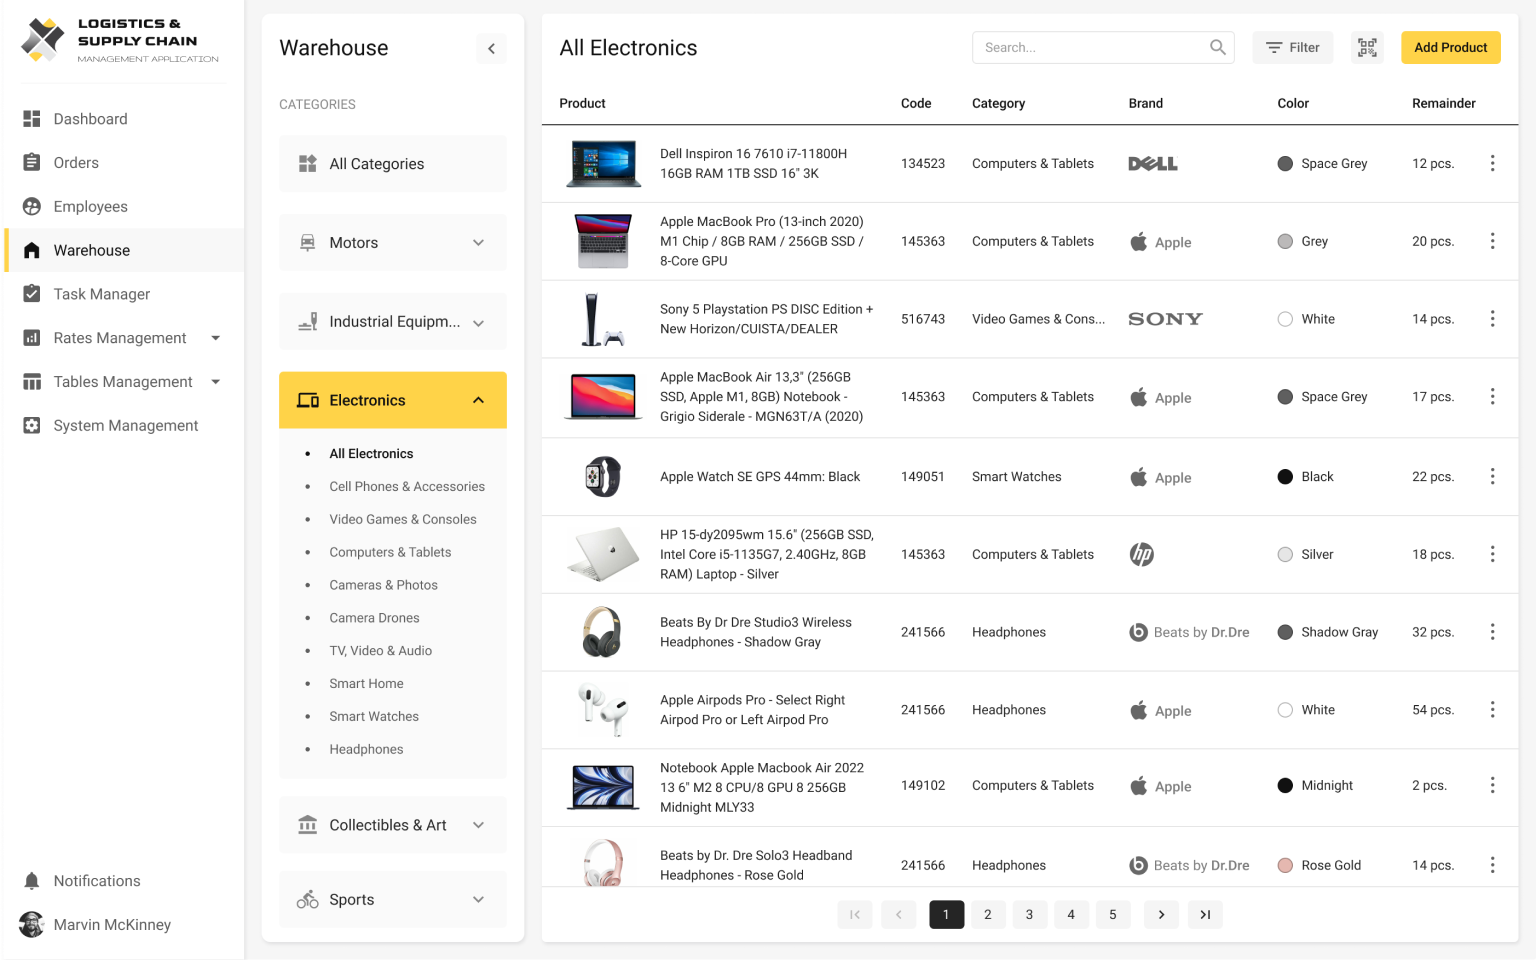Viewport: 1536px width, 960px height.
Task: Select Smart Watches subcategory
Action: click(374, 717)
